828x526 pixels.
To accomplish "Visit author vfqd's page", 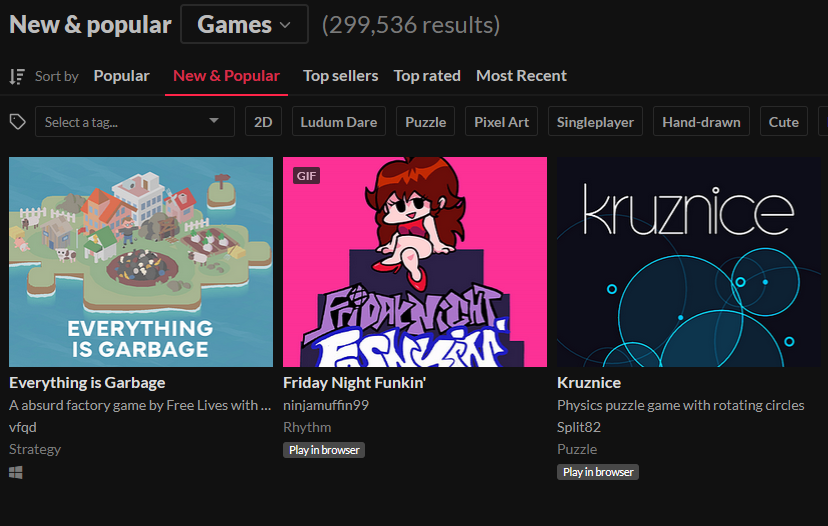I will point(23,427).
